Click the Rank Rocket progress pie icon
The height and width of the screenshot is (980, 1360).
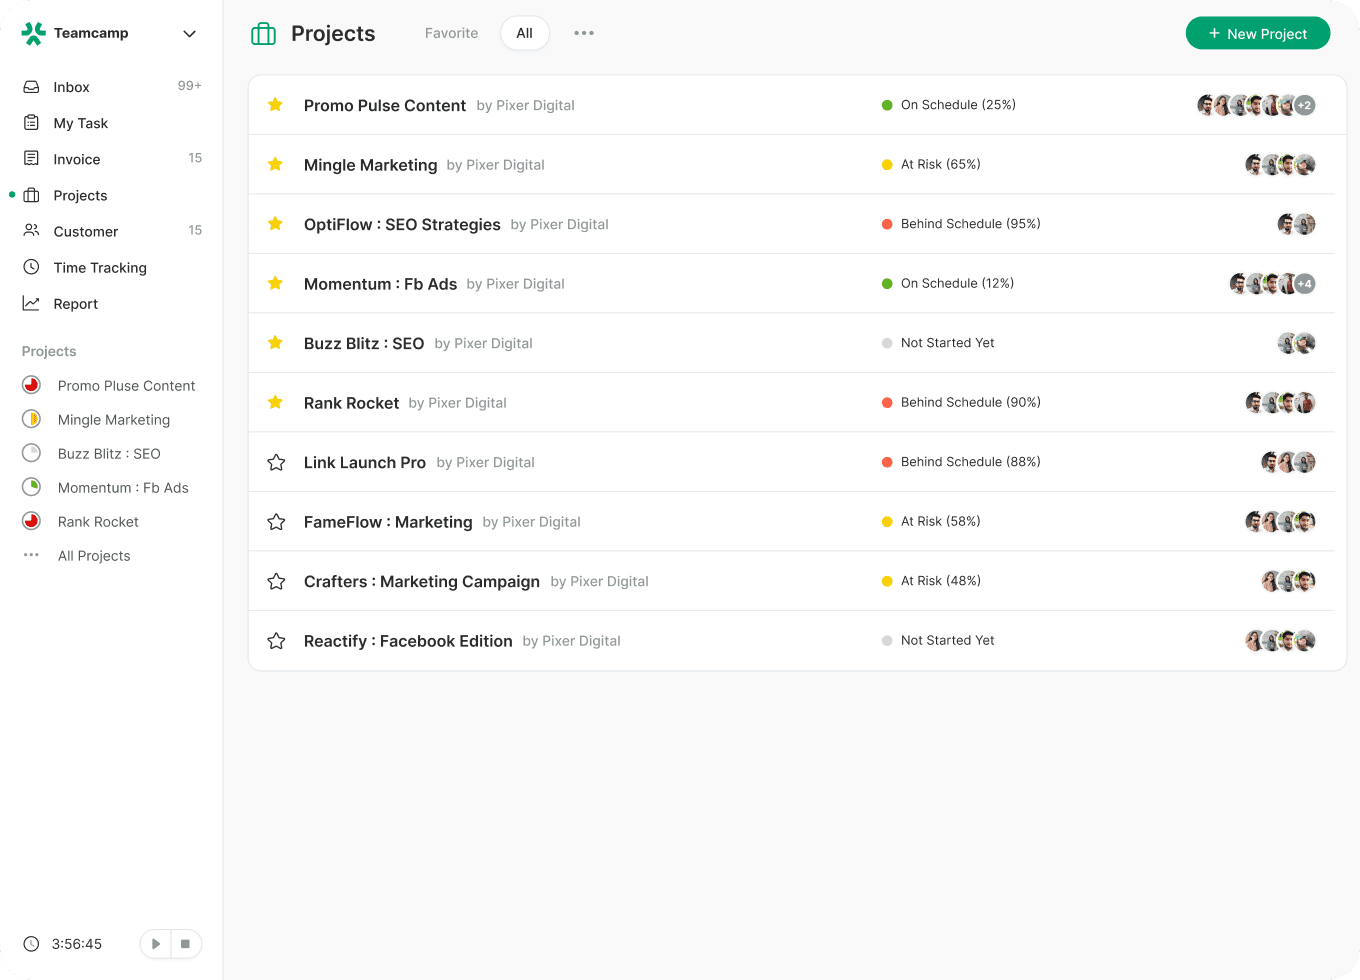(32, 521)
